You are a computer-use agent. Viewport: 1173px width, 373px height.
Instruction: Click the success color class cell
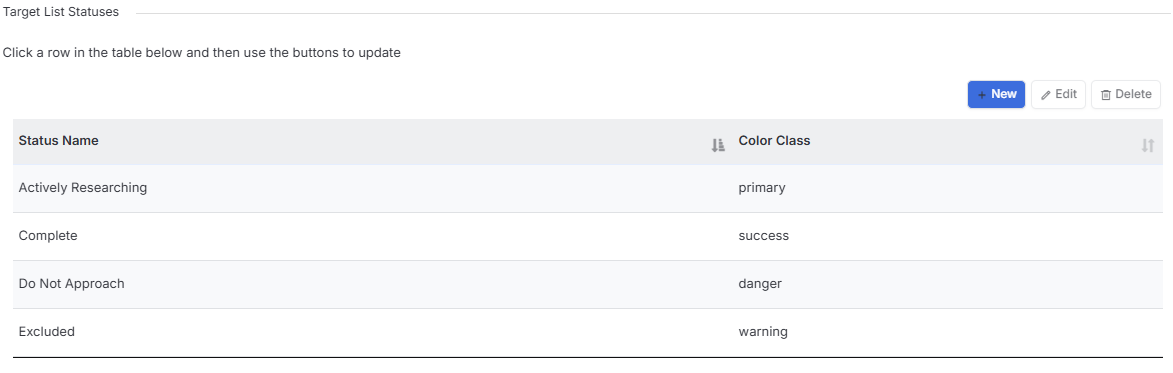[947, 236]
